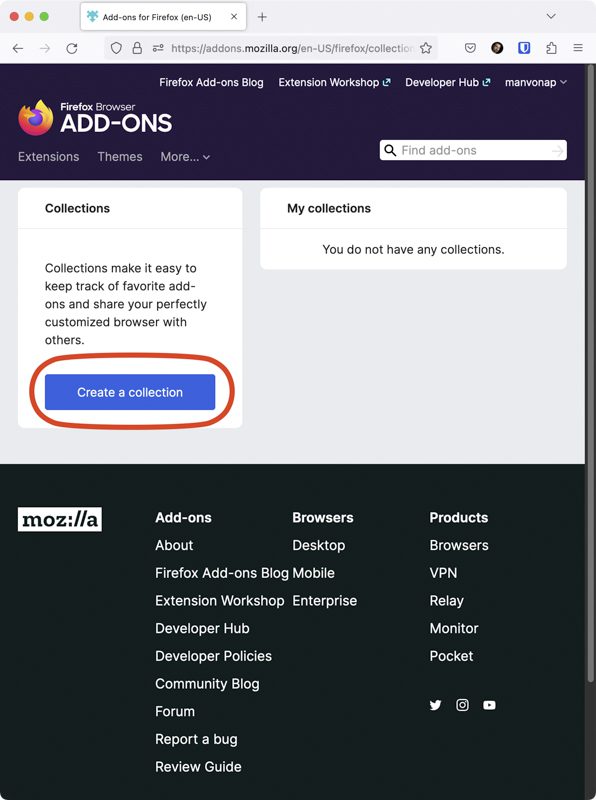
Task: Open the Instagram icon in footer
Action: click(x=462, y=705)
